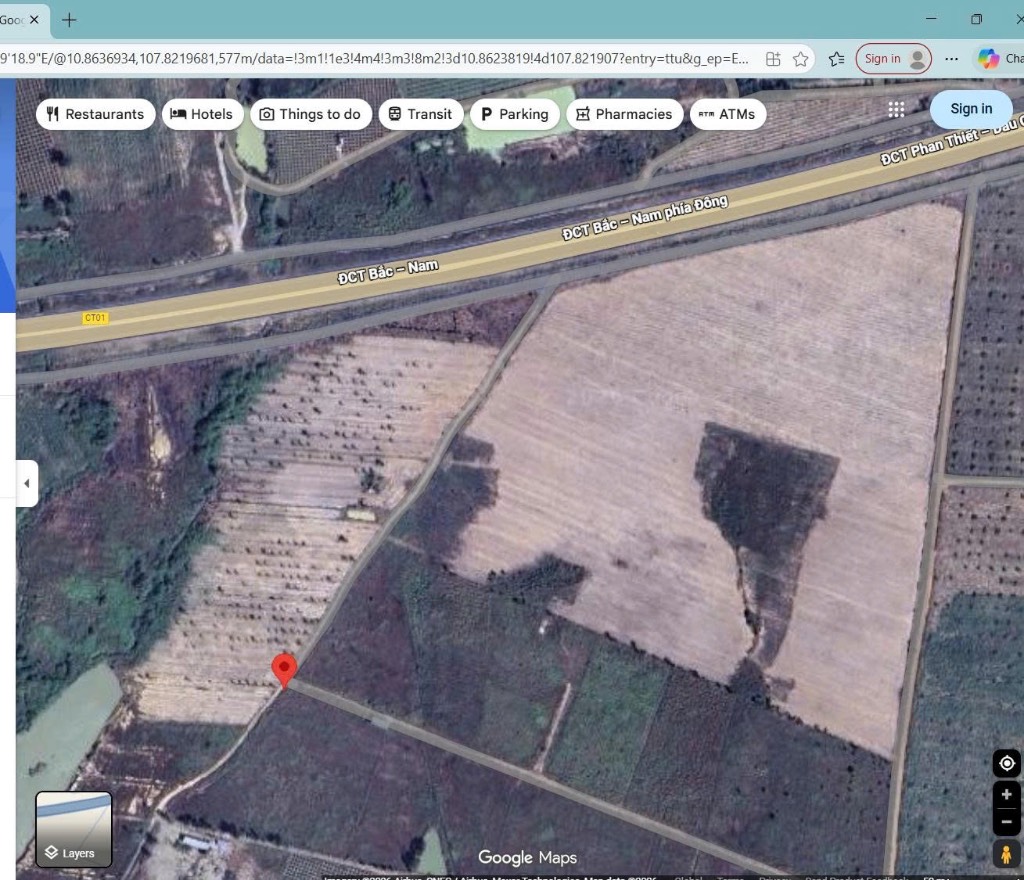1024x880 pixels.
Task: Open the Layers map type thumbnail
Action: (x=74, y=829)
